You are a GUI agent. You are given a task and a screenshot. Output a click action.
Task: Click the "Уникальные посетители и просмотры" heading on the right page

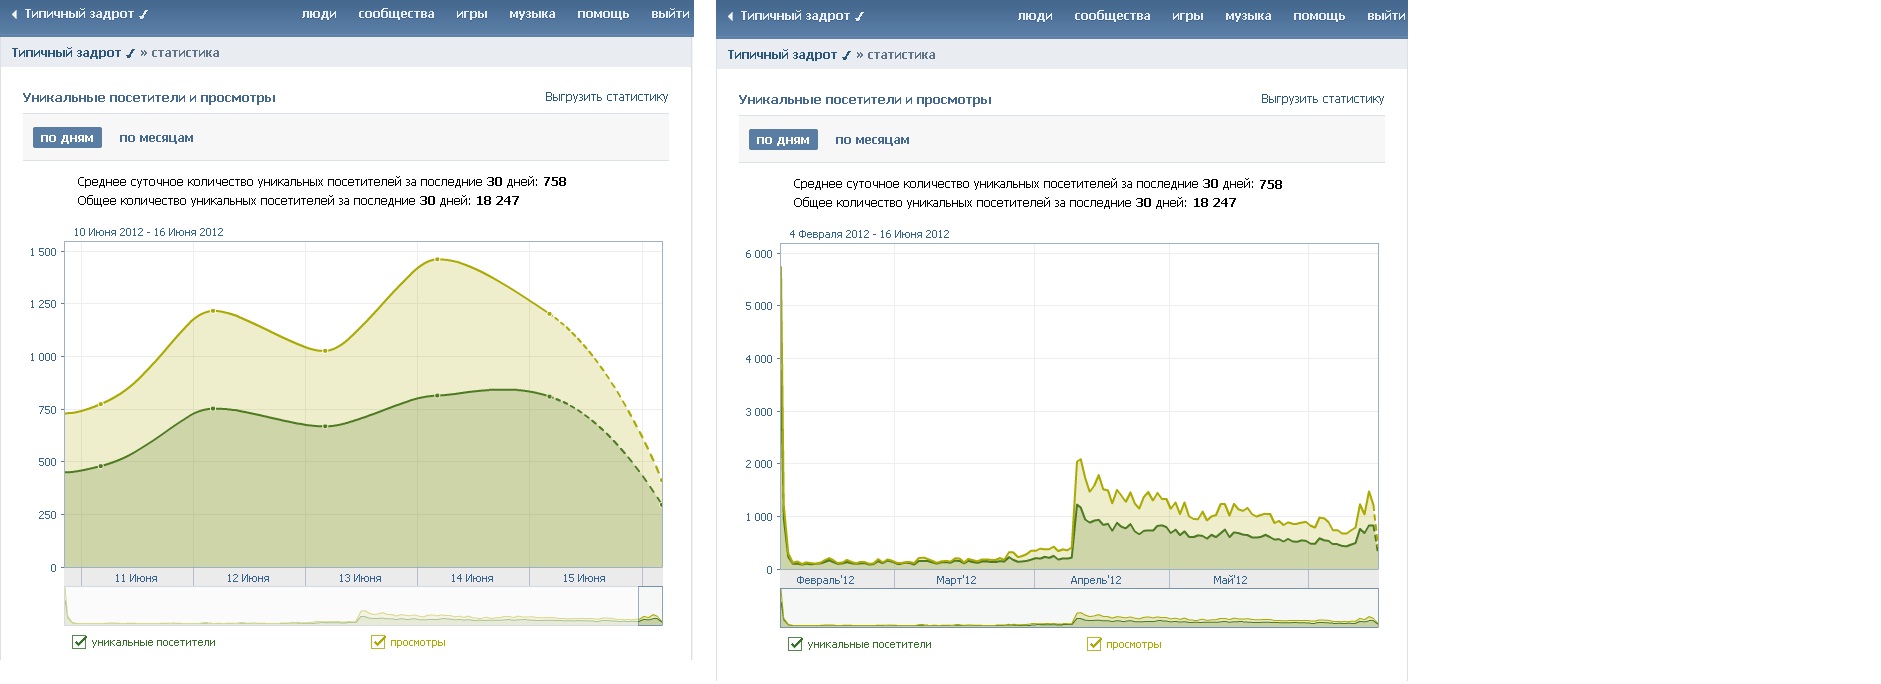coord(865,99)
